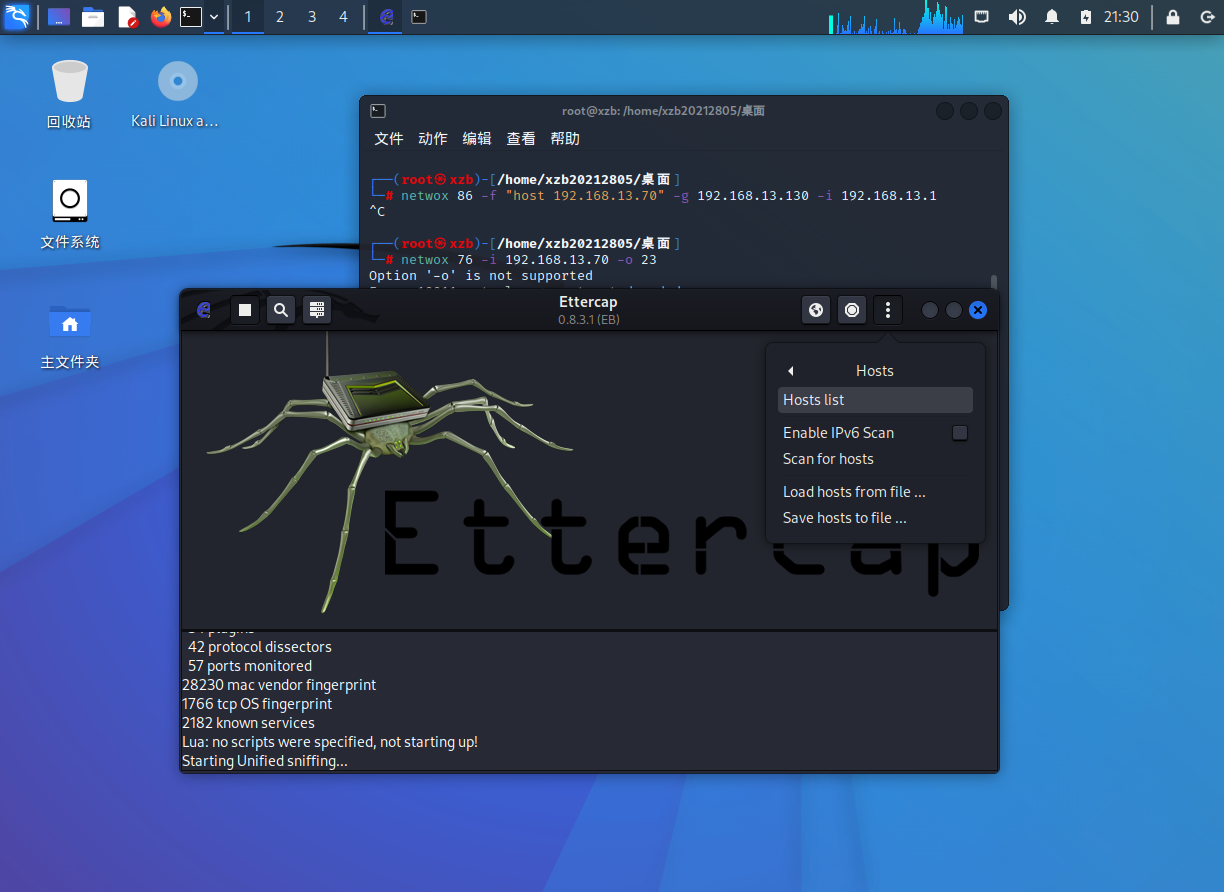Click the magnifier scan-hosts icon in Ettercap
The width and height of the screenshot is (1224, 892).
pos(281,310)
